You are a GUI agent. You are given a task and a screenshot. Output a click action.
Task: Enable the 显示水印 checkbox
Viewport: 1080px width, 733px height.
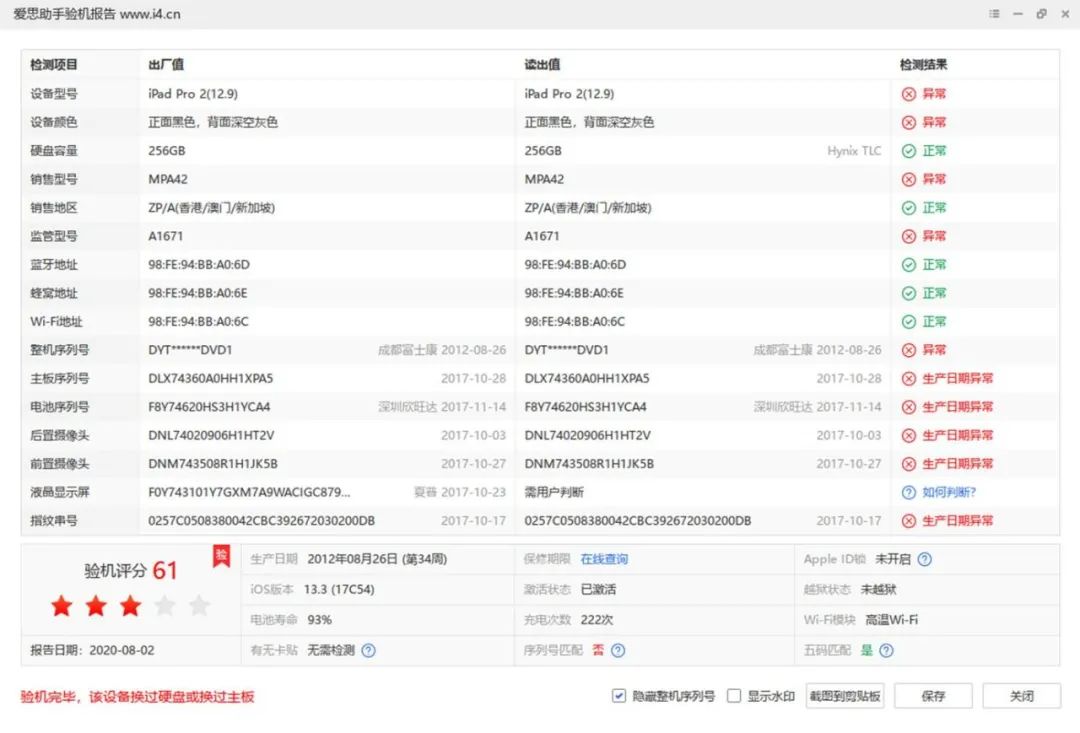click(734, 695)
